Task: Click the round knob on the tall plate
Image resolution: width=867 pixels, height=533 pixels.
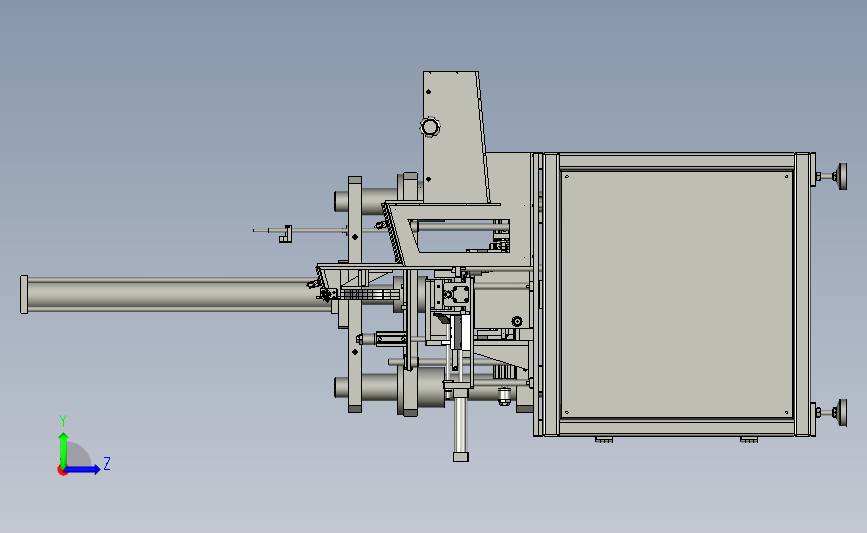Action: [x=430, y=127]
